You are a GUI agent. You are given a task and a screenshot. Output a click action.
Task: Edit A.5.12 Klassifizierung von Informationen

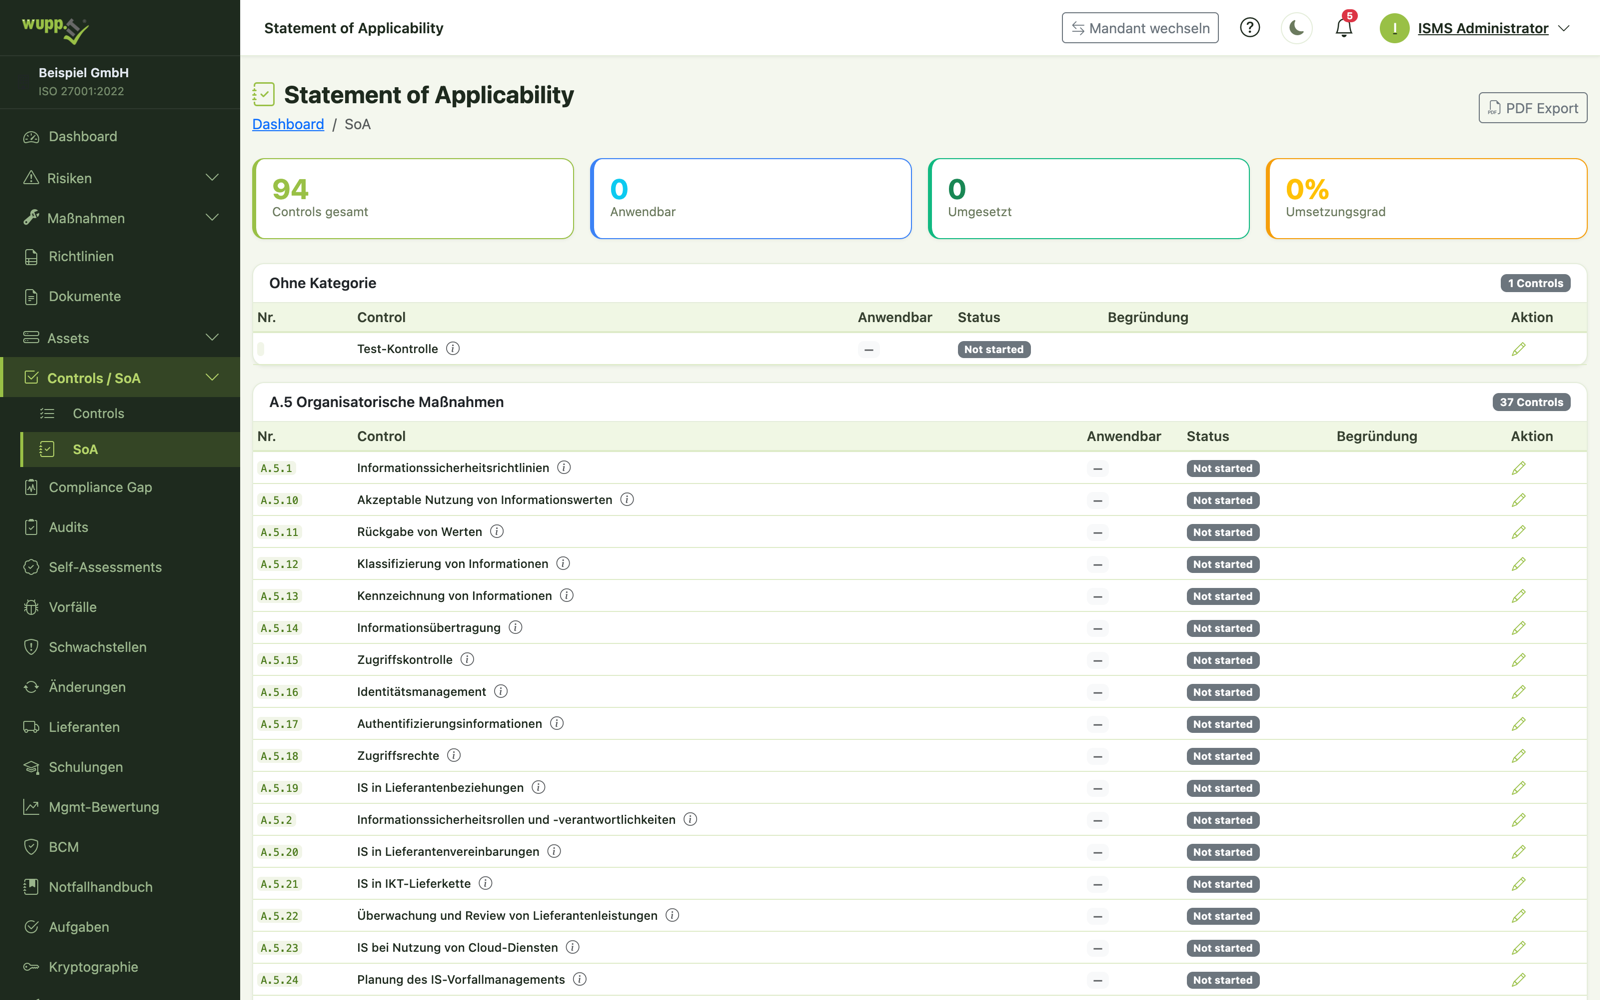(1519, 564)
